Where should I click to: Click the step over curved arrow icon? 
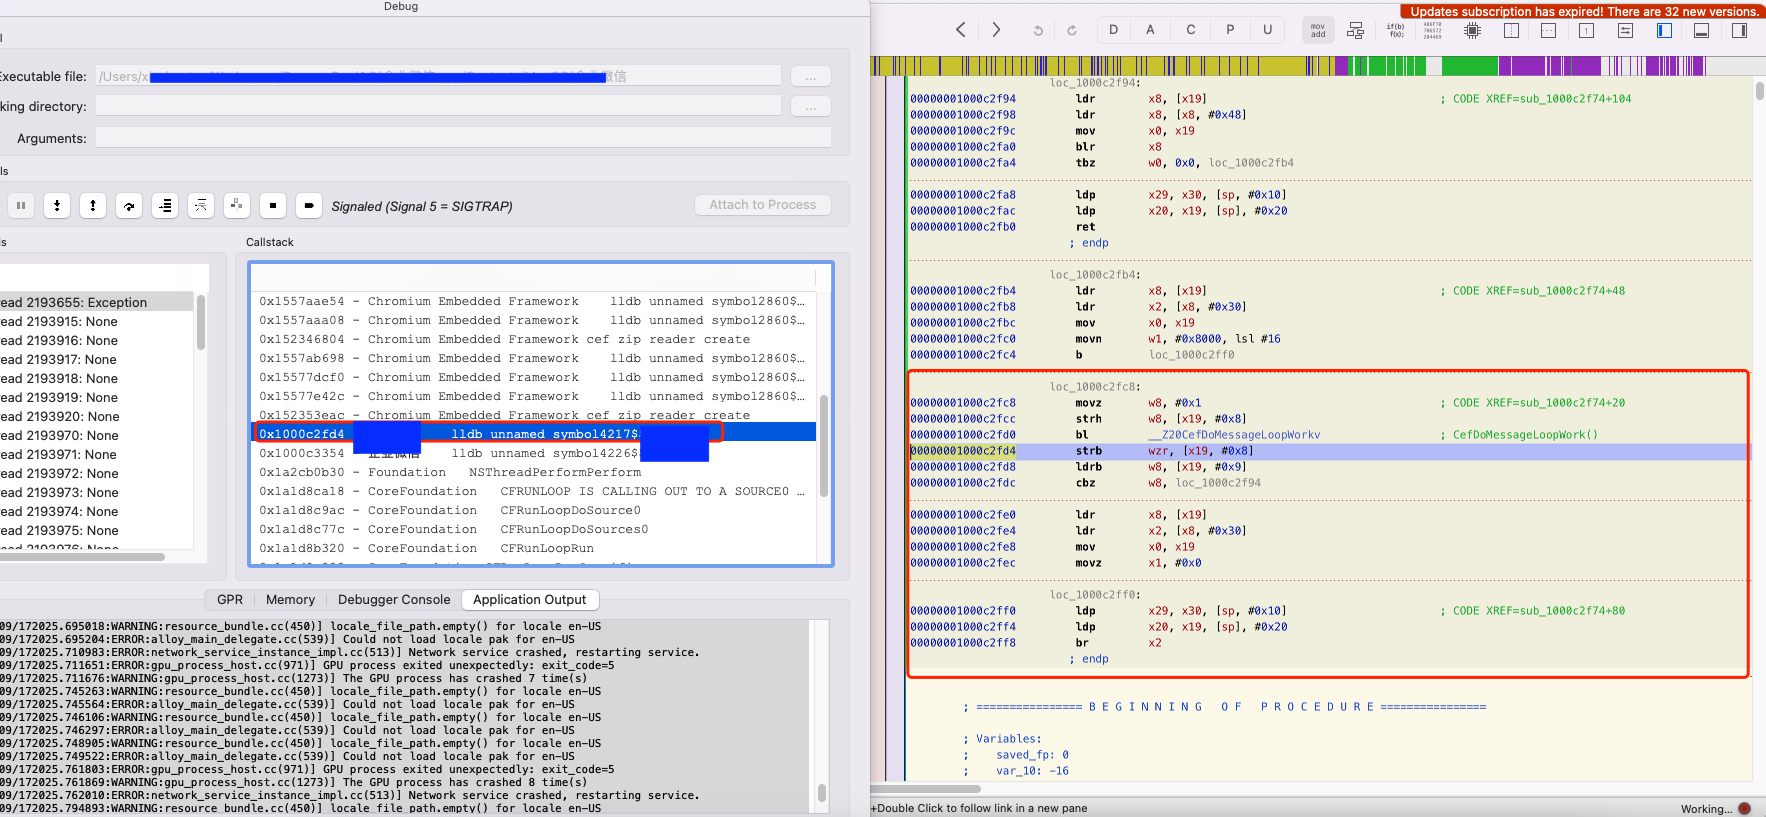129,205
